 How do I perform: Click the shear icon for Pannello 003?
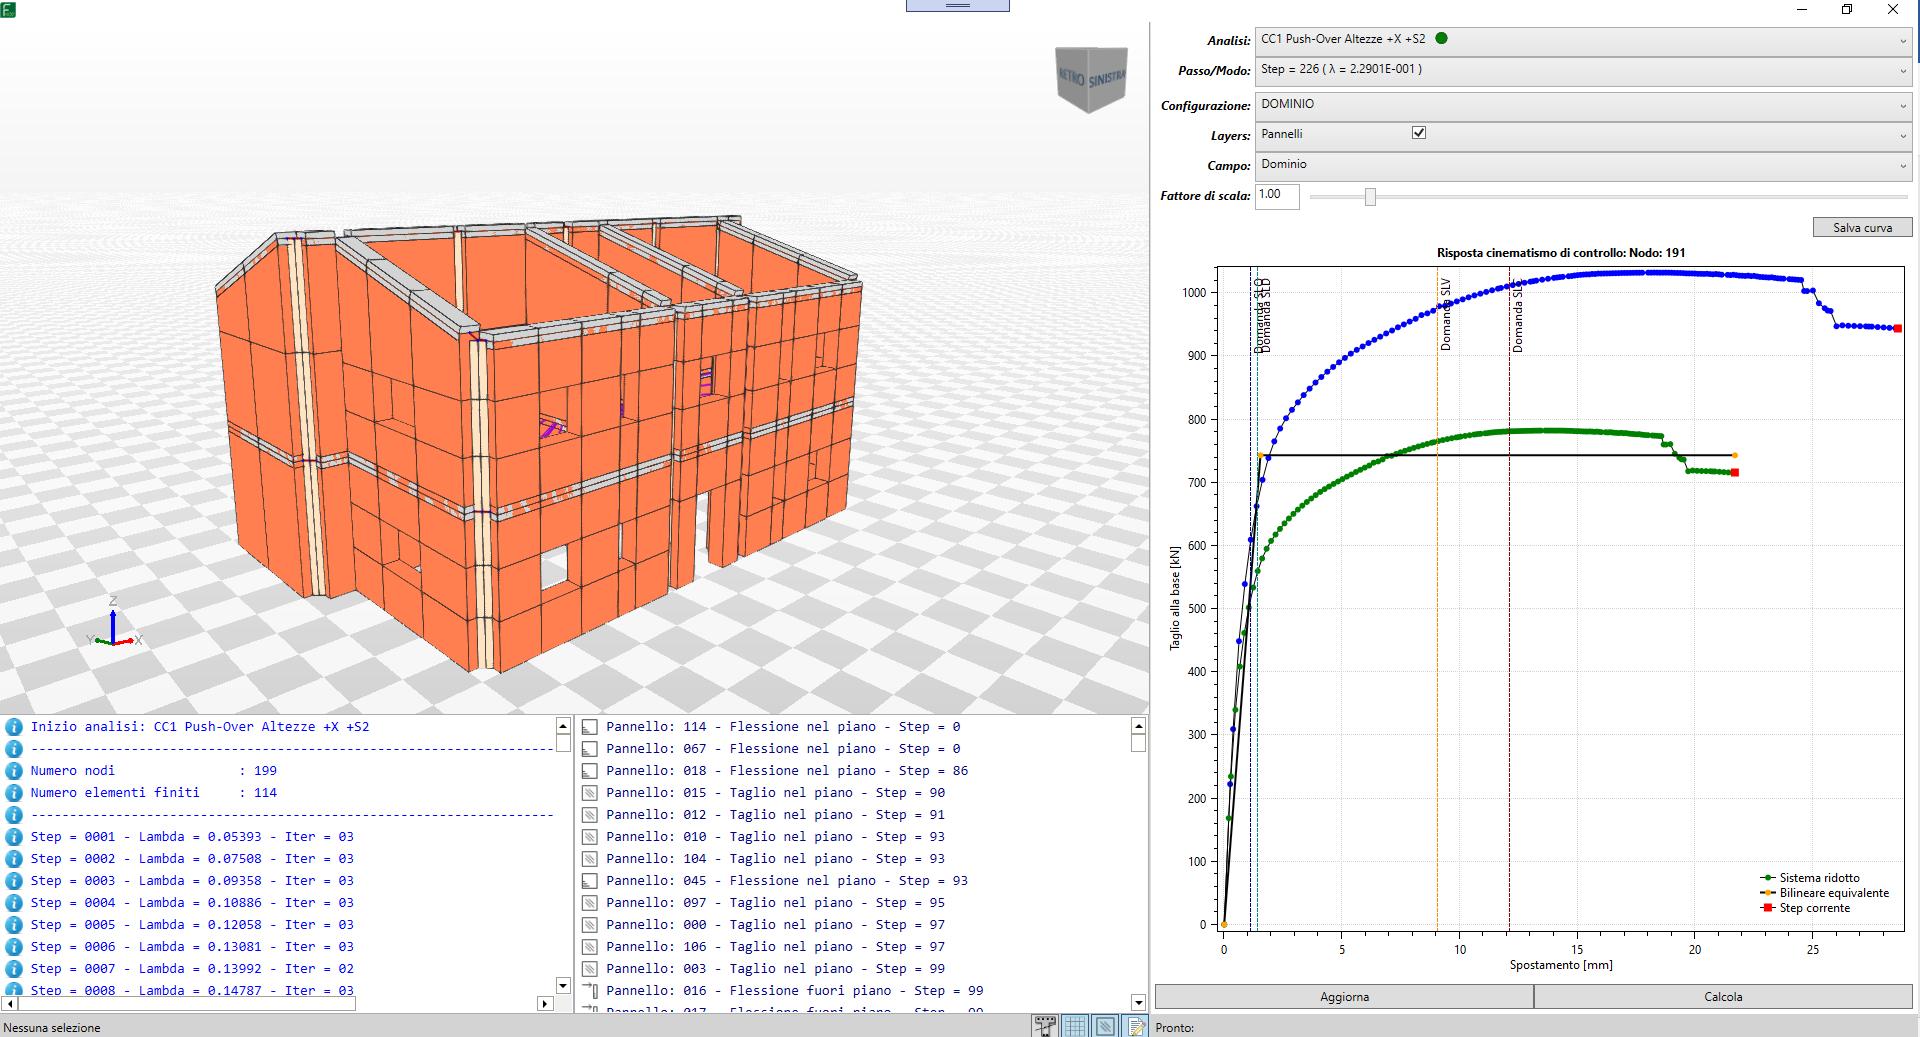click(590, 969)
